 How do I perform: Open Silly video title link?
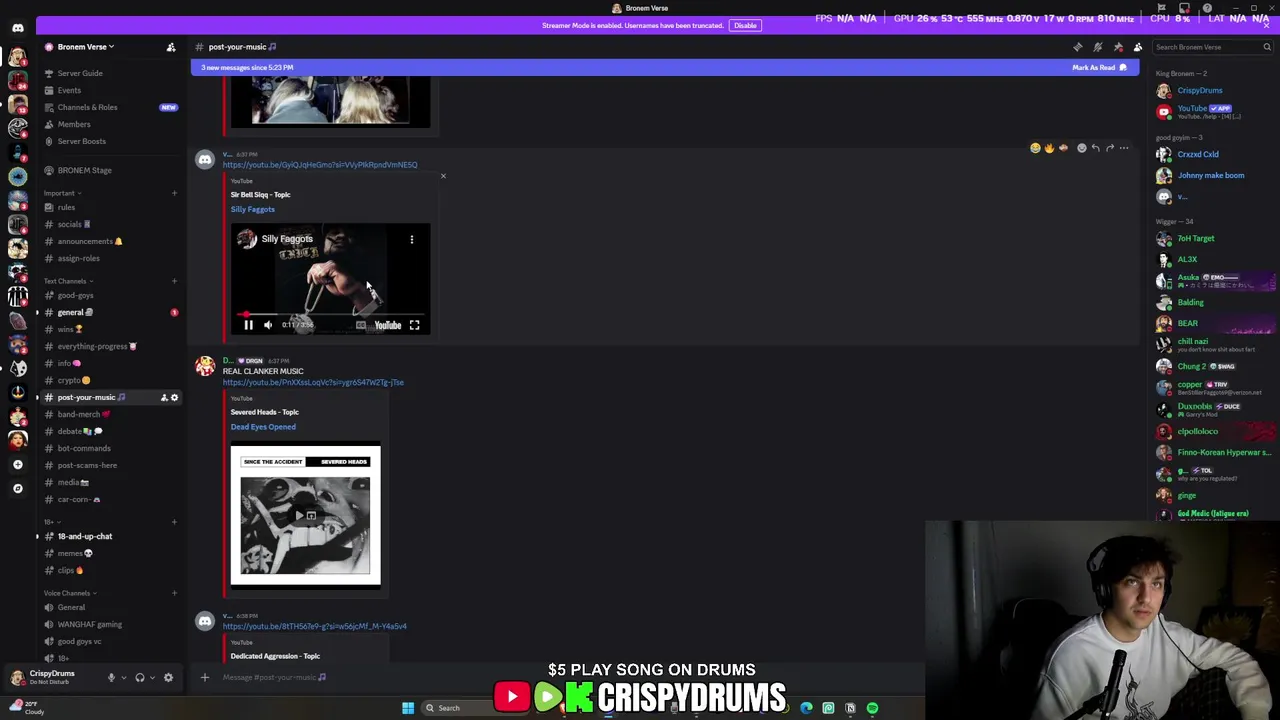[252, 209]
